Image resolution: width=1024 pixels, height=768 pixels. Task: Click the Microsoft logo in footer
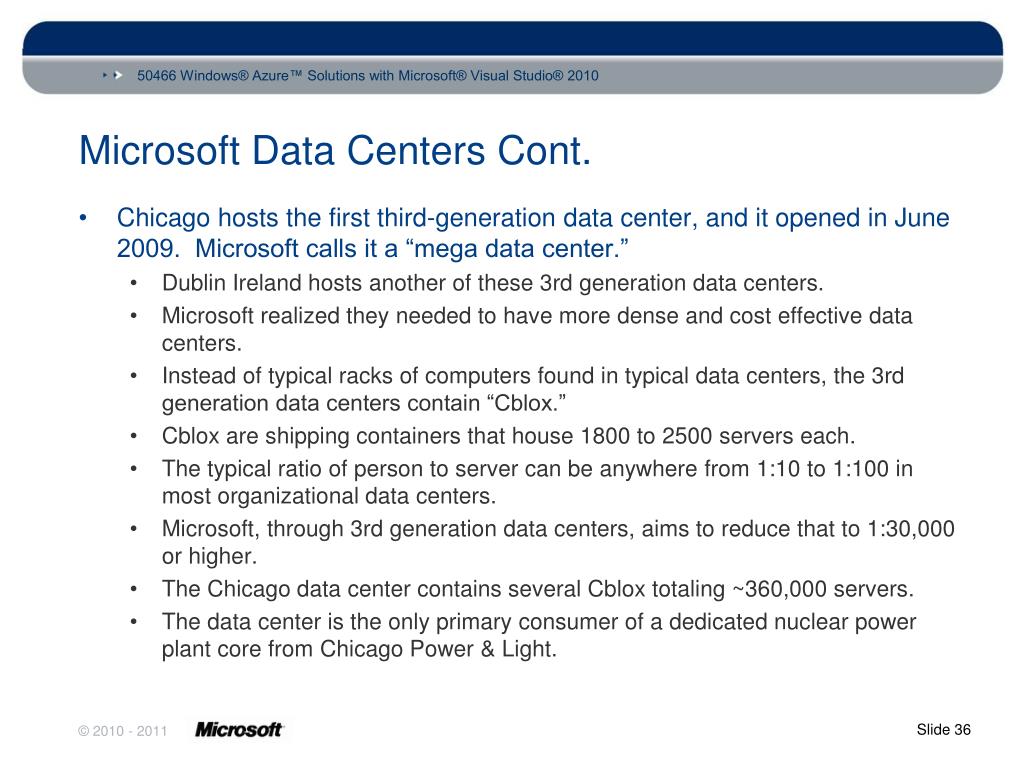pyautogui.click(x=239, y=729)
